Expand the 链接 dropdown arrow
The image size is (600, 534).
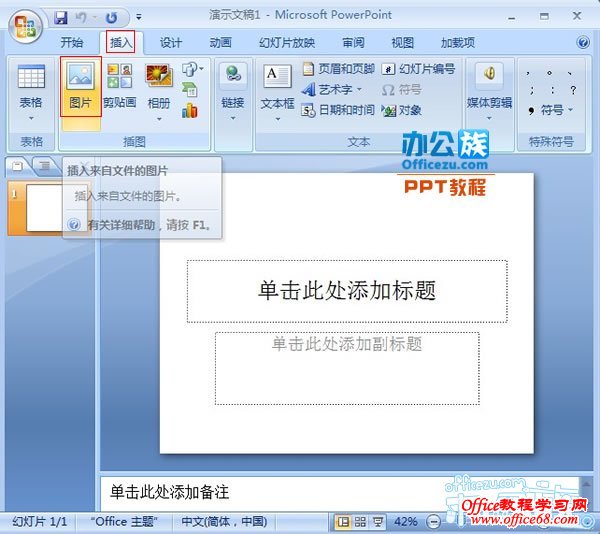233,118
